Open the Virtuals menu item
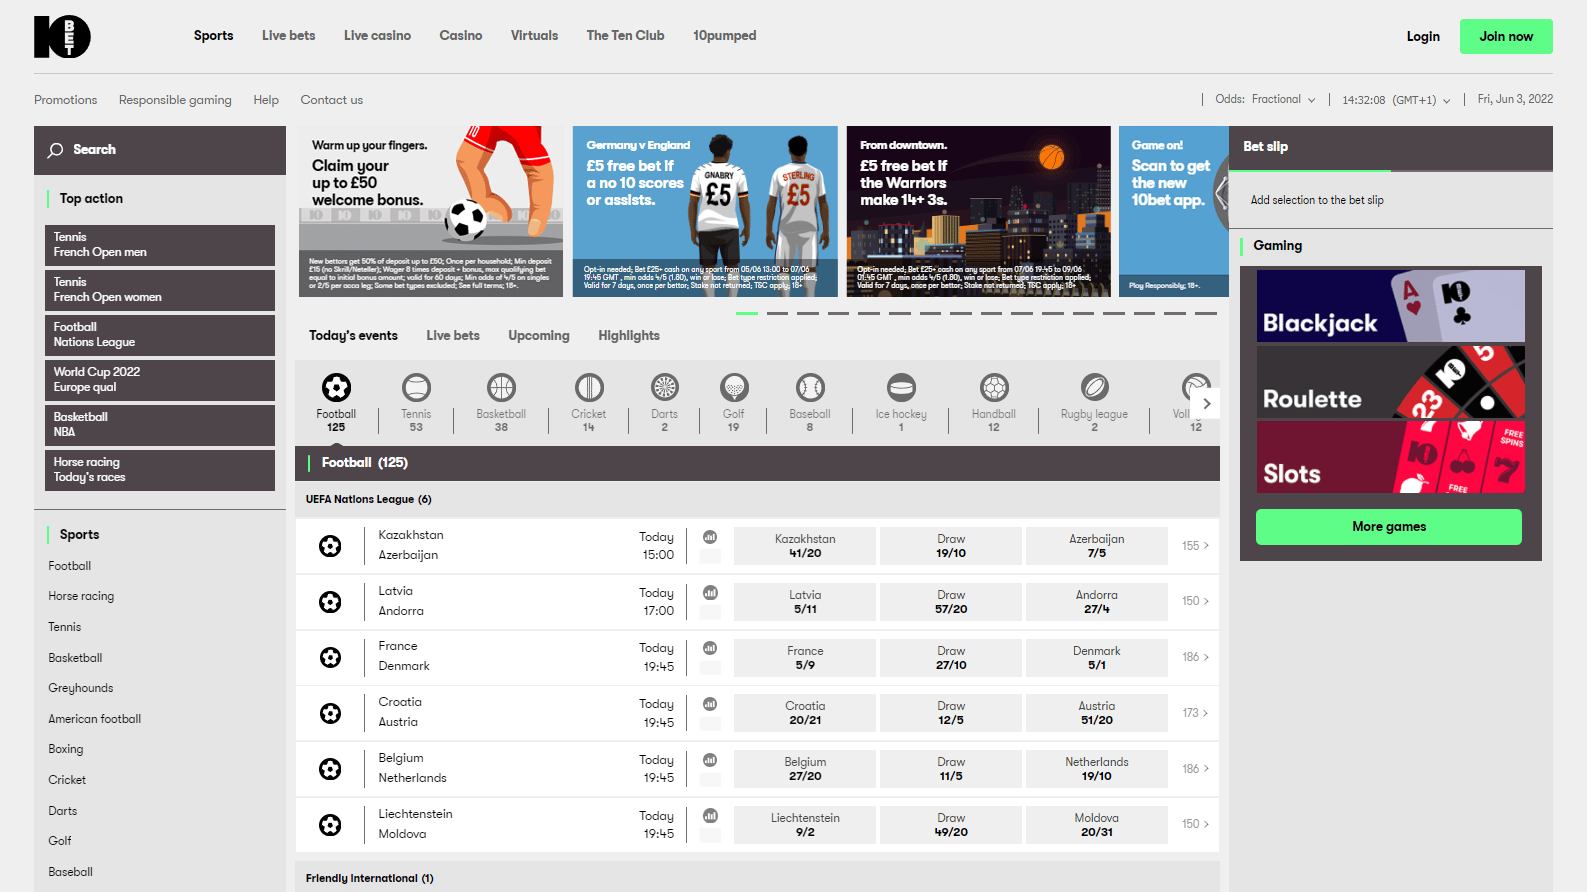Screen dimensions: 1587x892 (x=534, y=36)
